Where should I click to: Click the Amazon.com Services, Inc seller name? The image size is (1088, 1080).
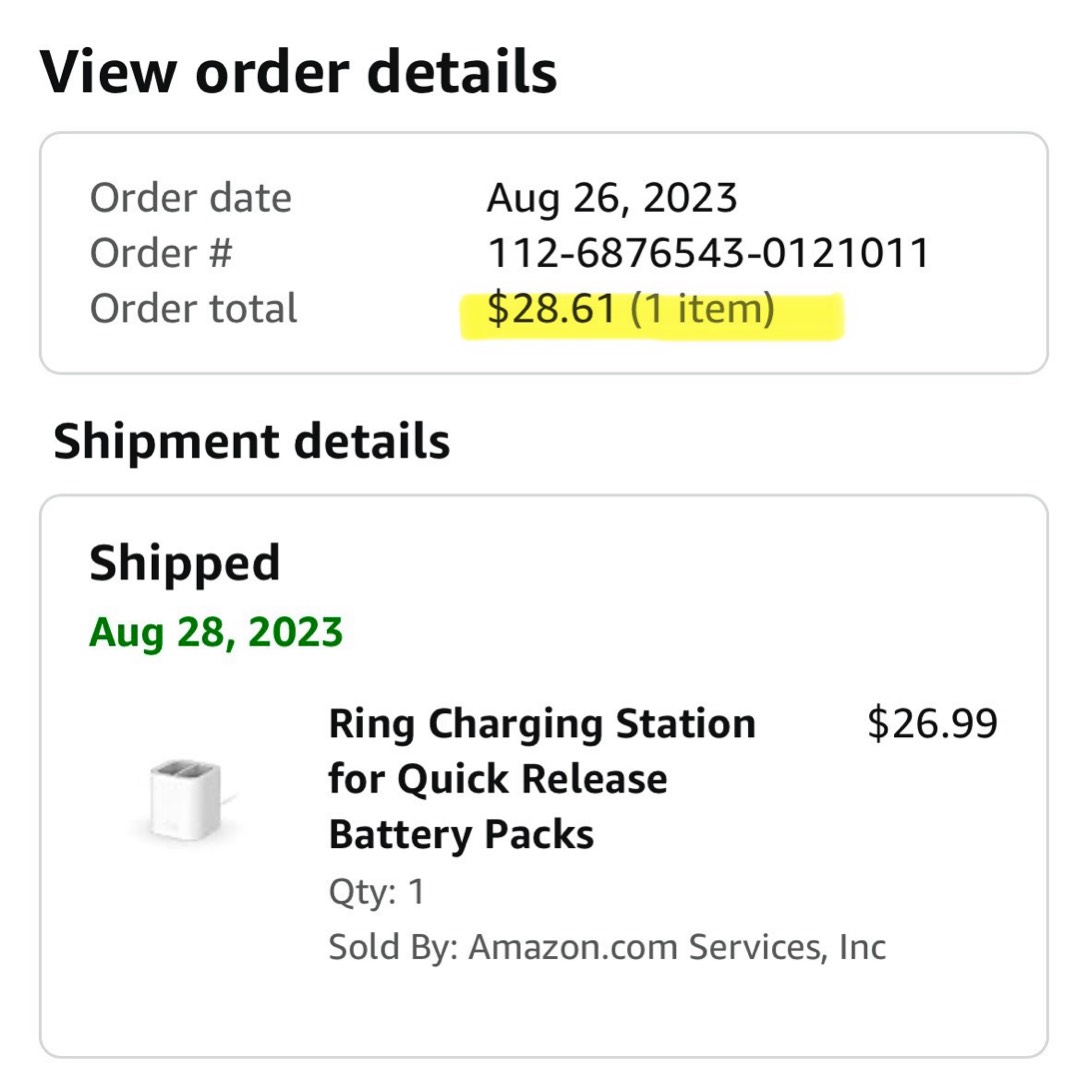[x=678, y=947]
